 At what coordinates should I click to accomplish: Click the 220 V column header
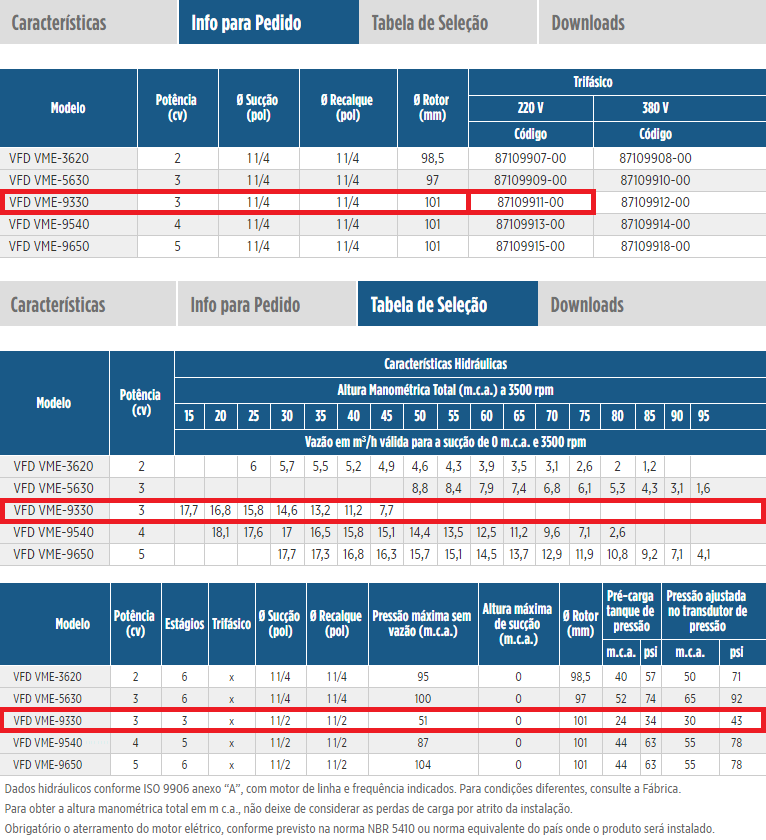pyautogui.click(x=531, y=108)
